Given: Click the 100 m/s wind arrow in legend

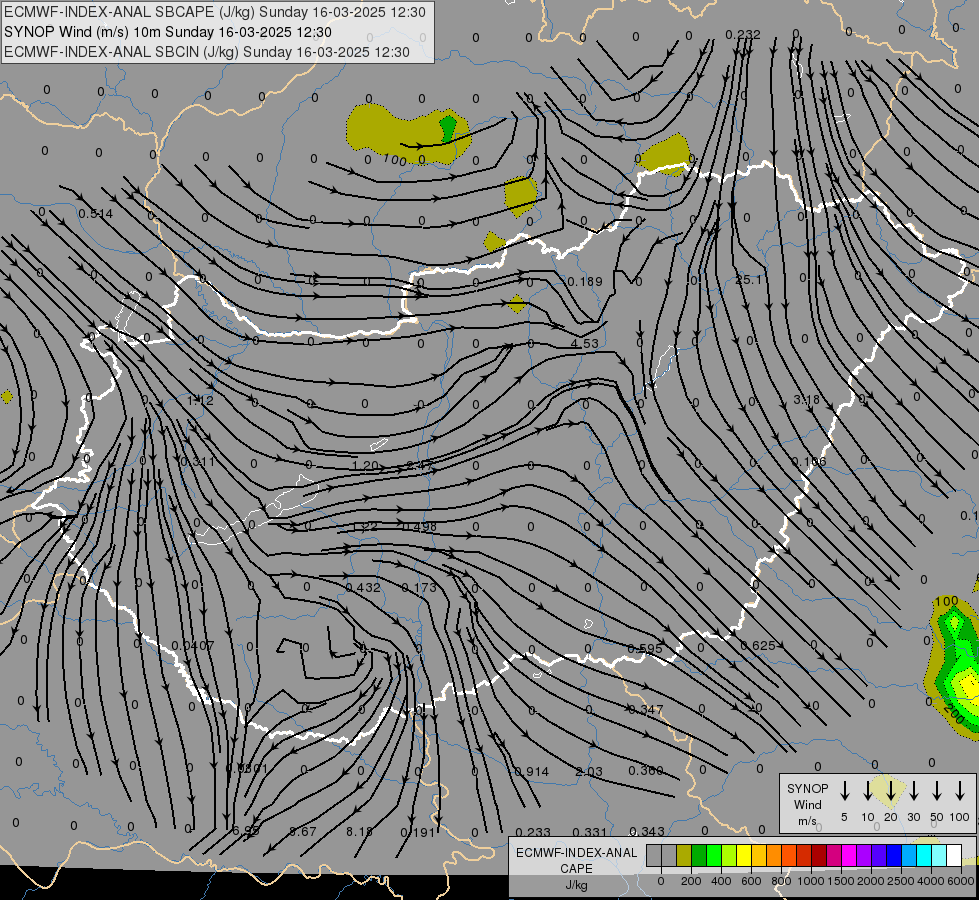Looking at the screenshot, I should (x=960, y=791).
